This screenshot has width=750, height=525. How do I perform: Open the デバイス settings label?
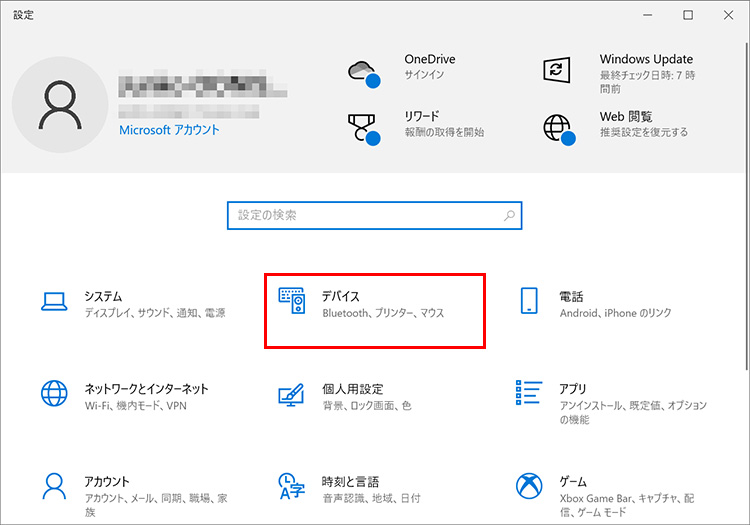(x=340, y=297)
